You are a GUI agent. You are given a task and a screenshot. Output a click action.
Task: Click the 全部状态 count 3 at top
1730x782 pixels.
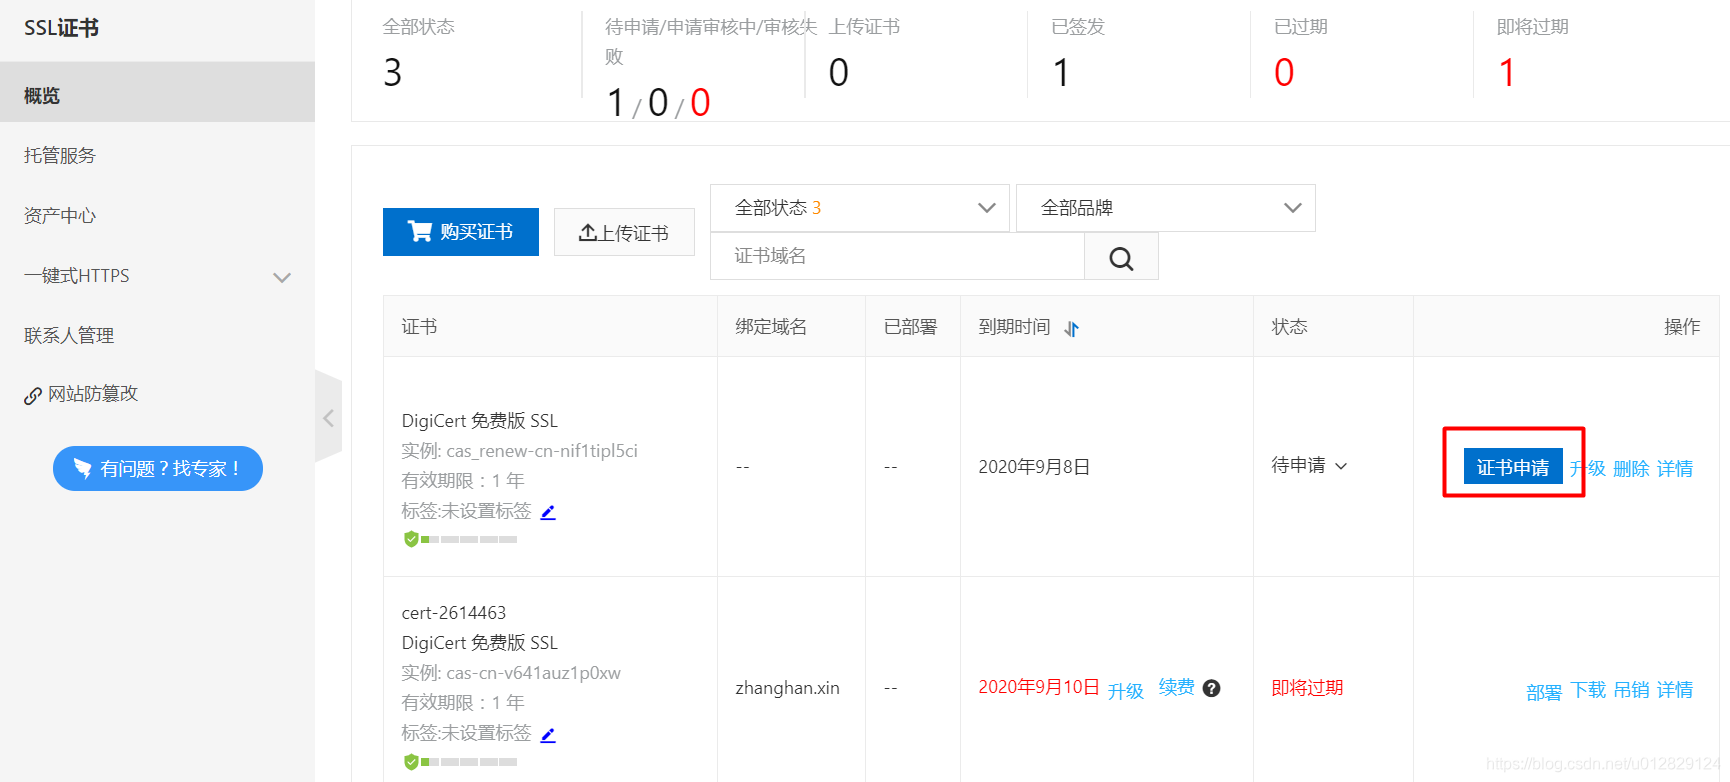393,72
